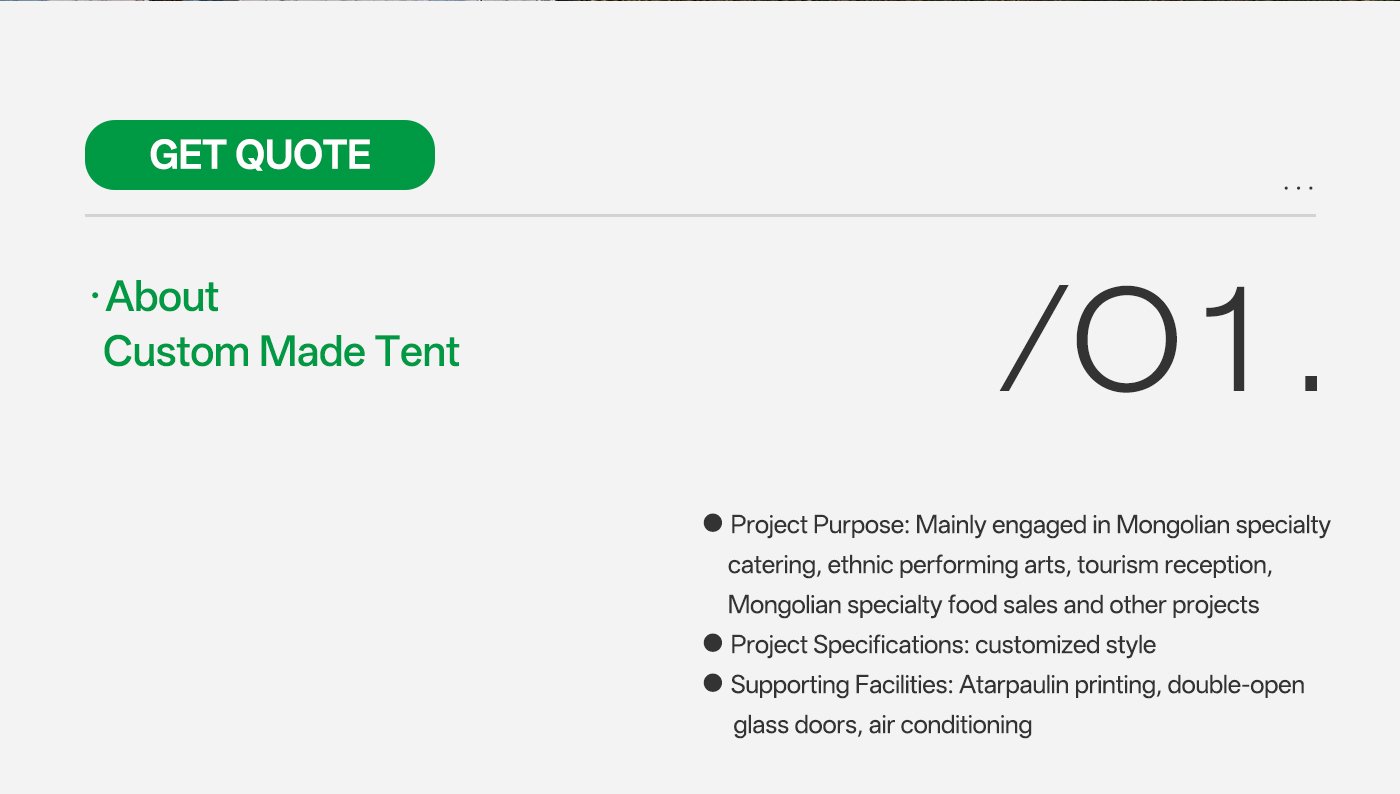Click the large digit 1 in /01.
The height and width of the screenshot is (794, 1400).
pos(1230,338)
